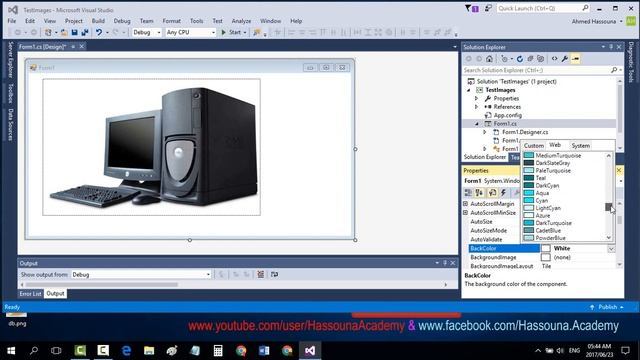Open the Any CPU platform dropdown
This screenshot has width=640, height=360.
[213, 32]
